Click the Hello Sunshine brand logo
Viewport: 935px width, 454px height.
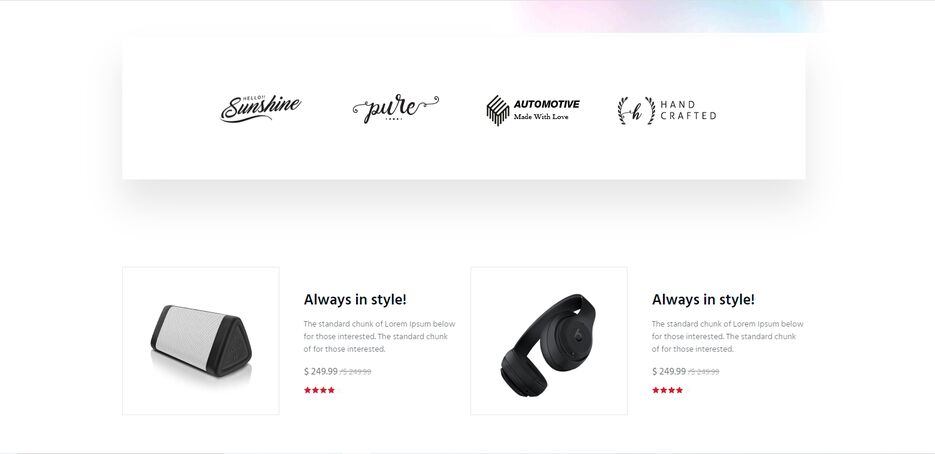(x=261, y=109)
